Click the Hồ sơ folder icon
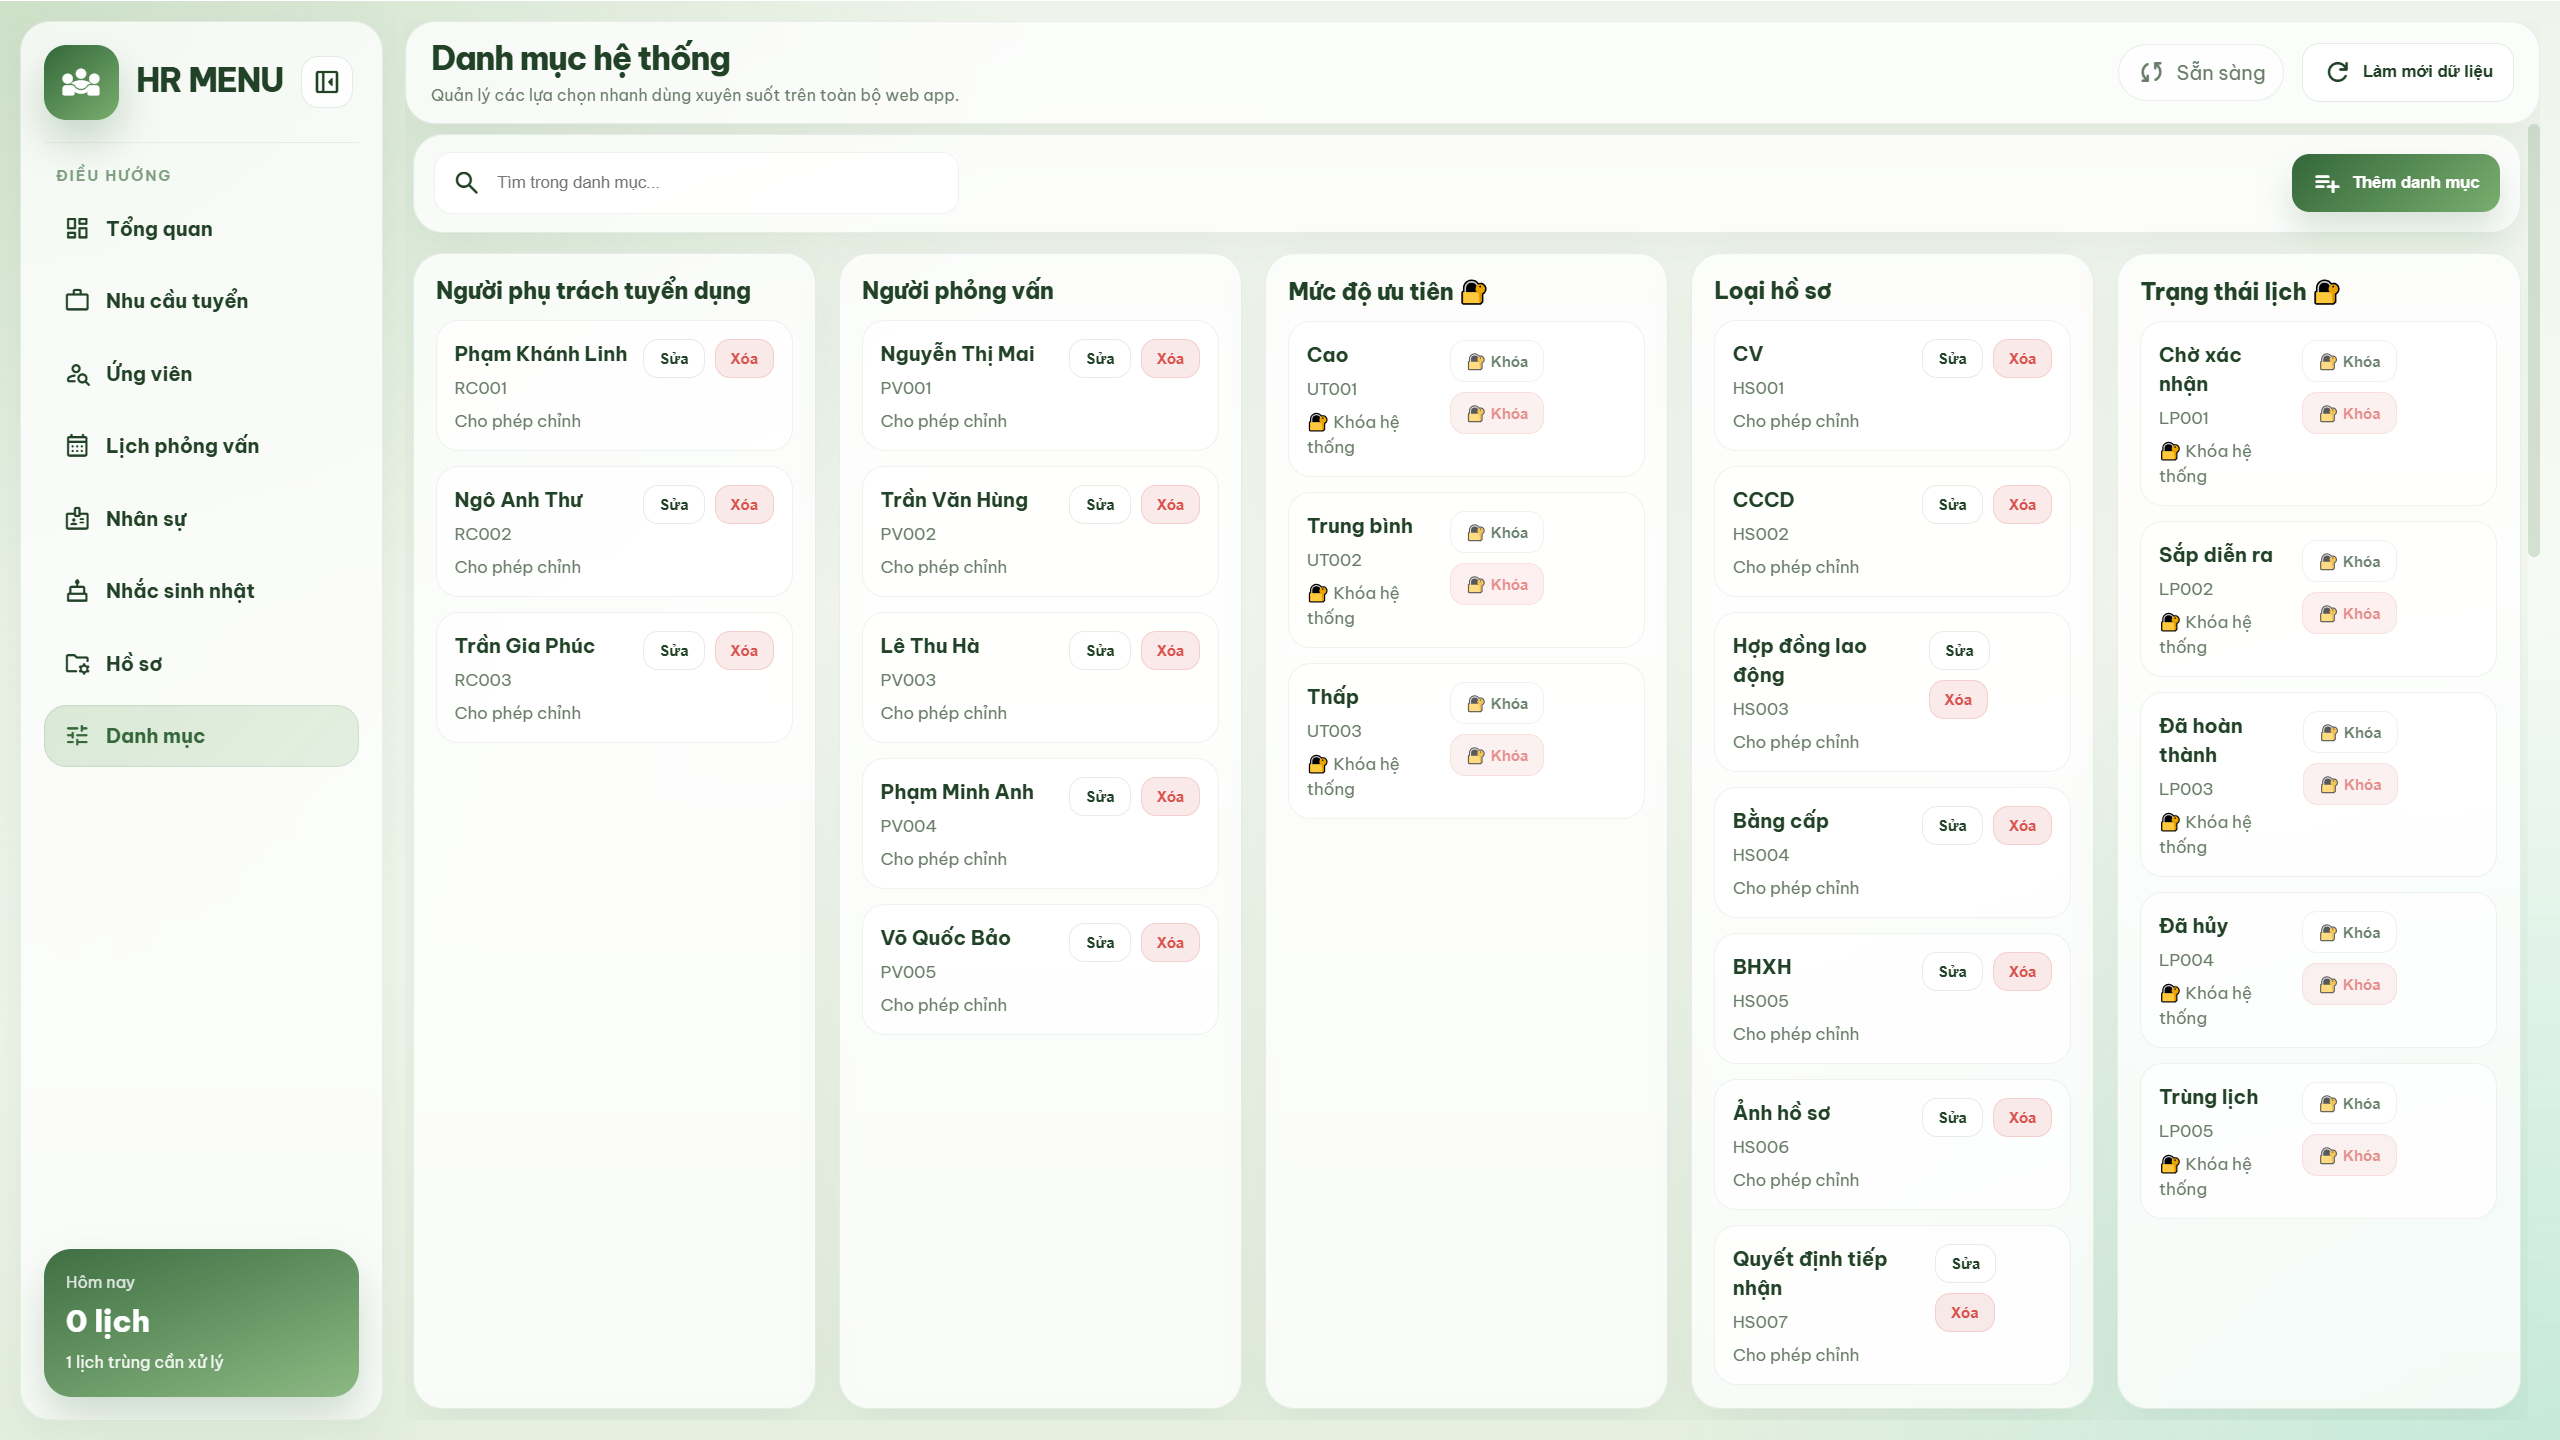Screen dimensions: 2560x1440 coord(78,663)
